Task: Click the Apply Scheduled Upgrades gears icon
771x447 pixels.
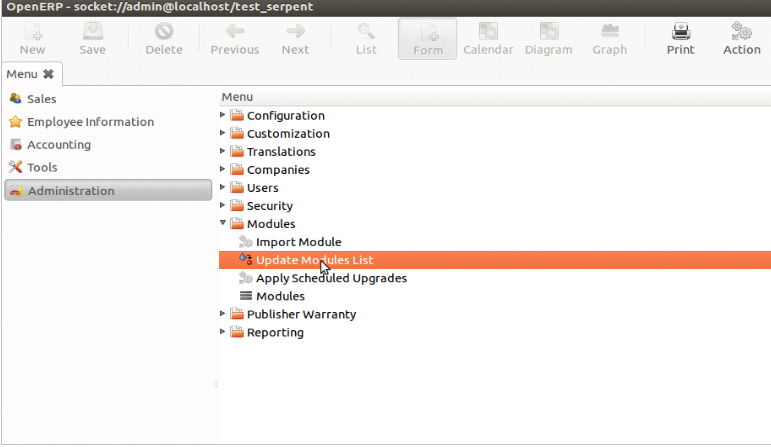Action: click(x=245, y=278)
